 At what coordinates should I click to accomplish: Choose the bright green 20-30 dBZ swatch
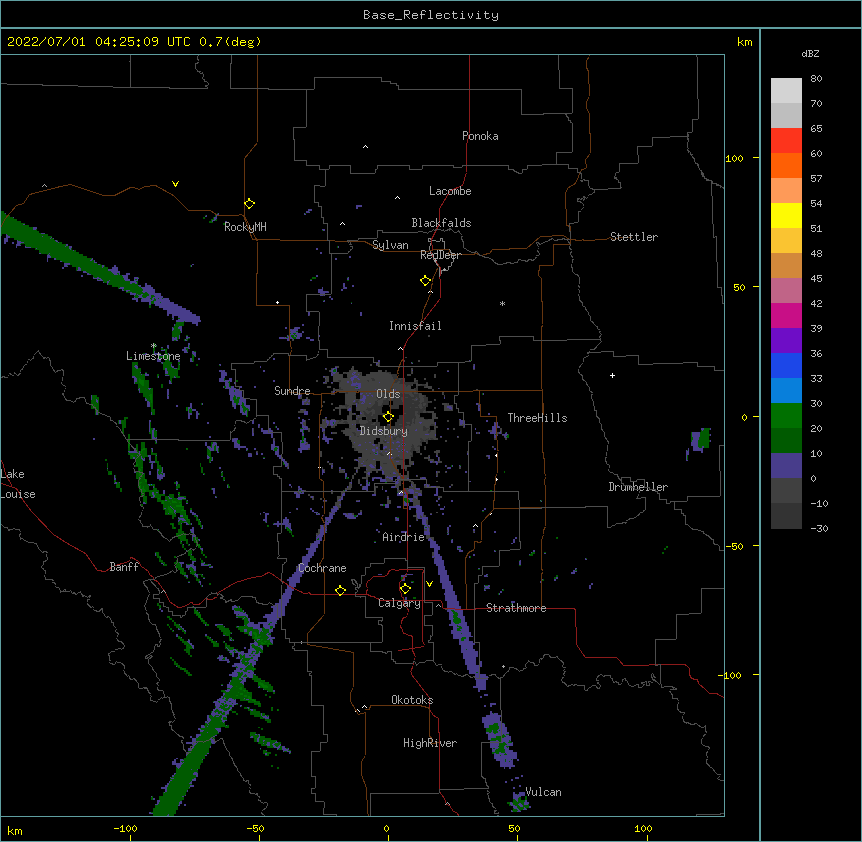click(786, 416)
